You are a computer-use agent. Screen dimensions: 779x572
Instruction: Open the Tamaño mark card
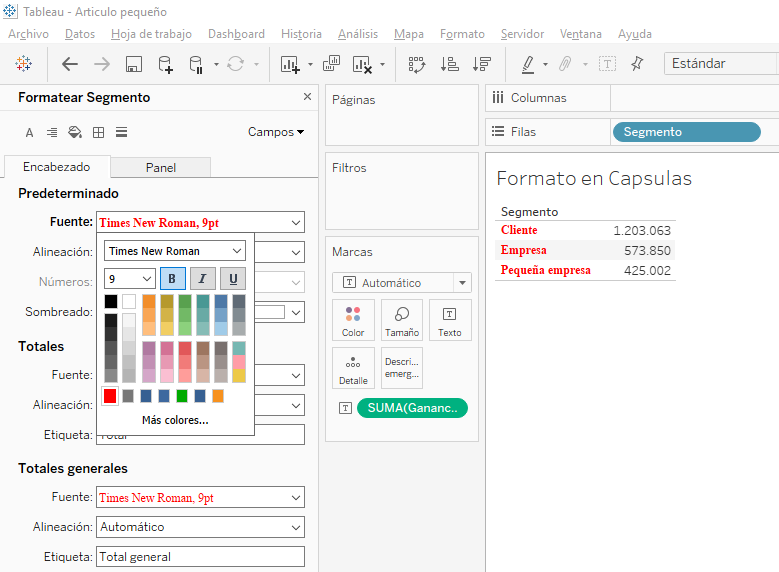click(x=401, y=320)
